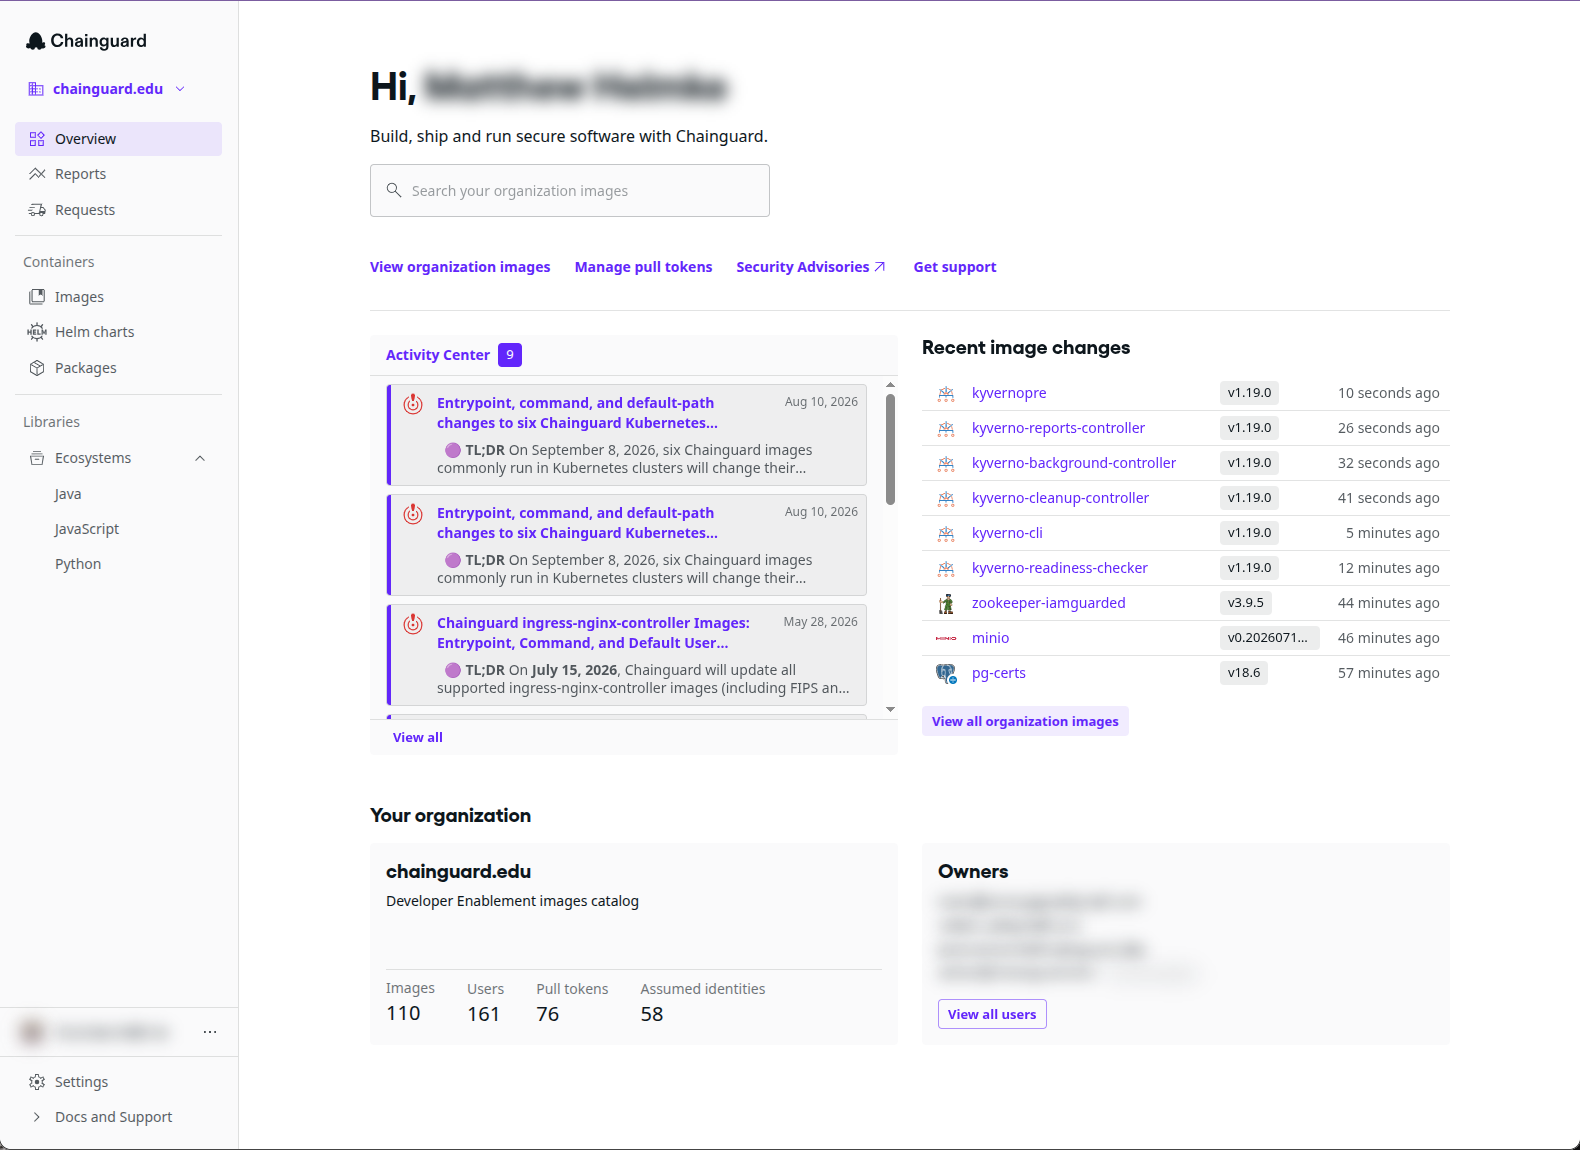1580x1150 pixels.
Task: Click the View all users button
Action: click(x=992, y=1014)
